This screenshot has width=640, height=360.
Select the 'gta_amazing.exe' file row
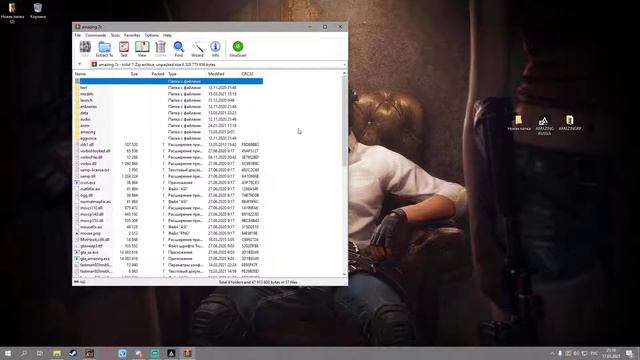169,258
